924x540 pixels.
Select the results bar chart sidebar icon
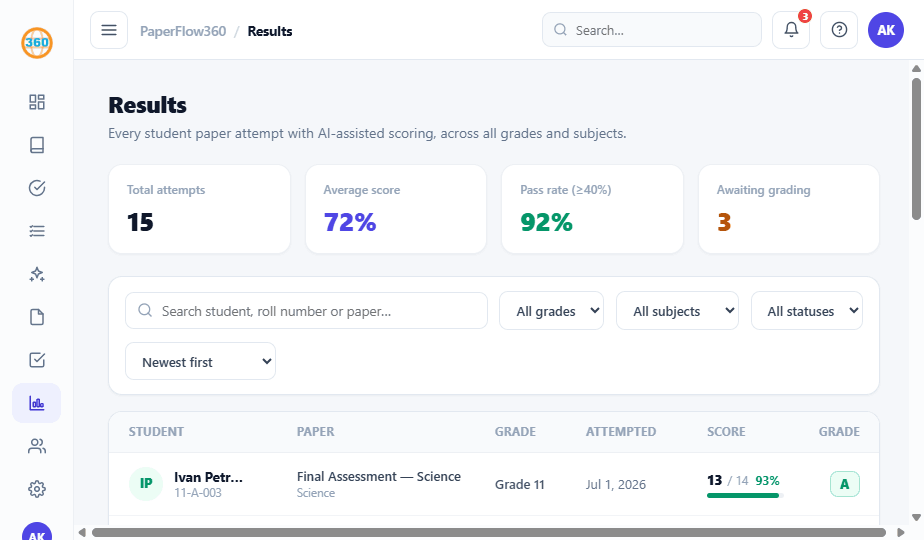37,403
